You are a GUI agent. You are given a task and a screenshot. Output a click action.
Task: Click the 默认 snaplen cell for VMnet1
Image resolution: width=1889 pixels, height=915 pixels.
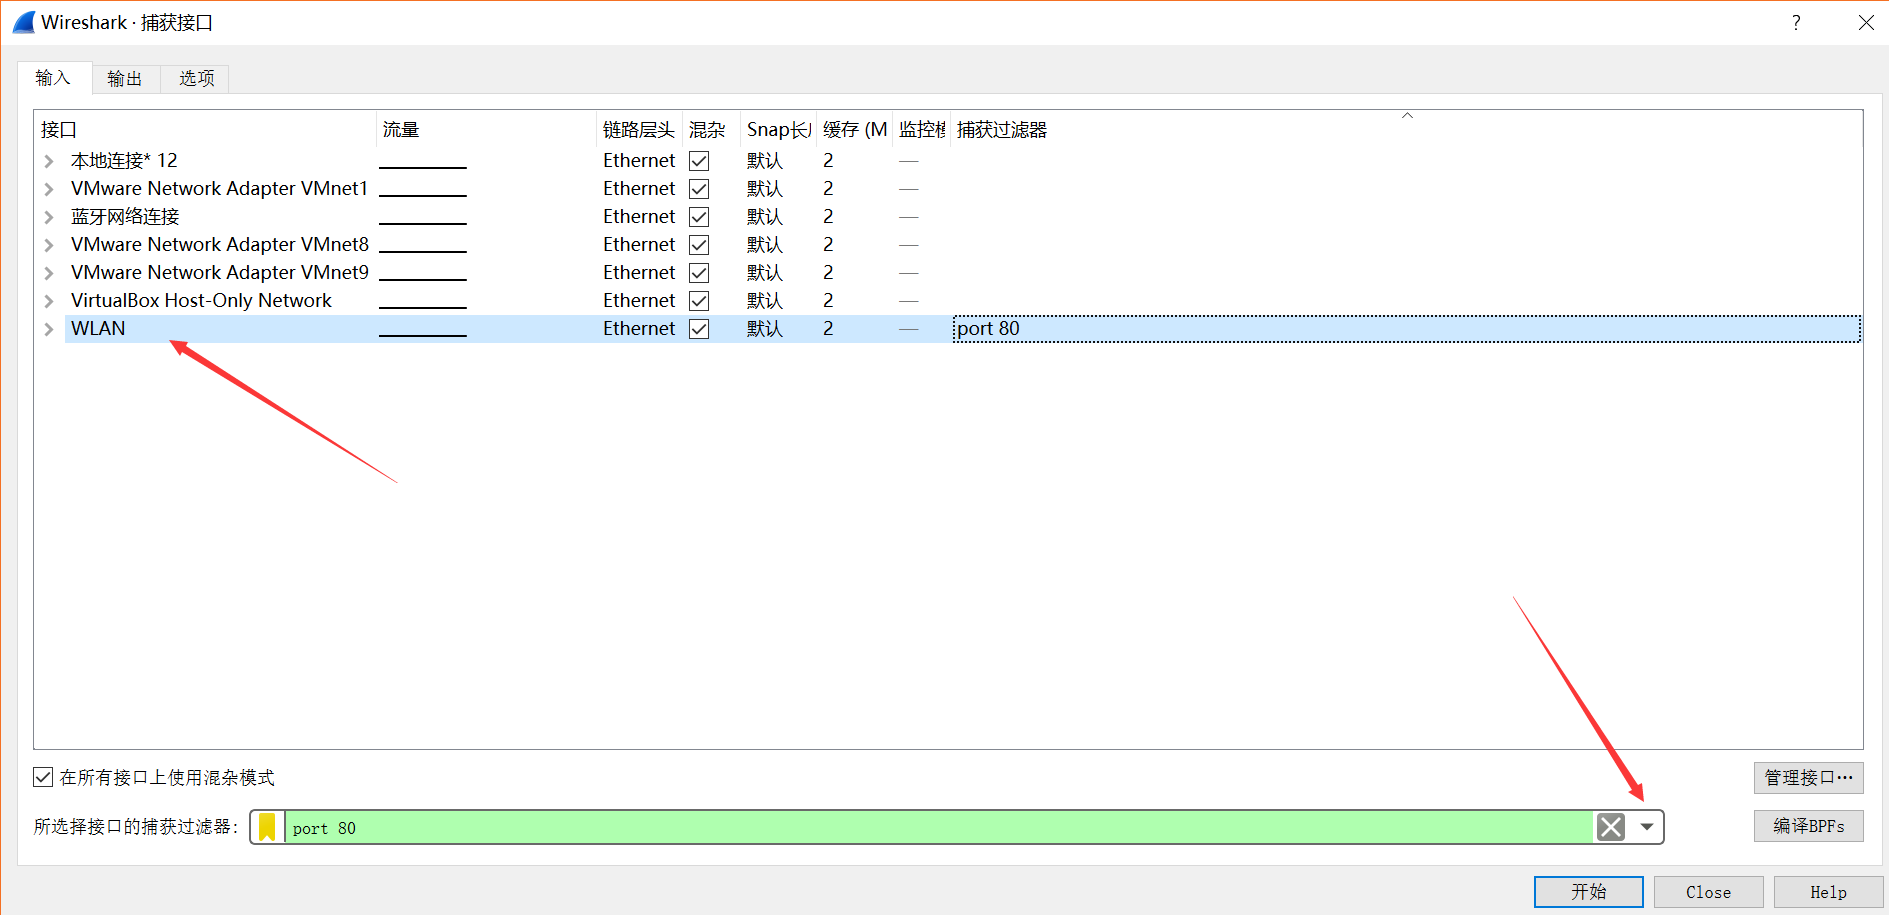[765, 189]
